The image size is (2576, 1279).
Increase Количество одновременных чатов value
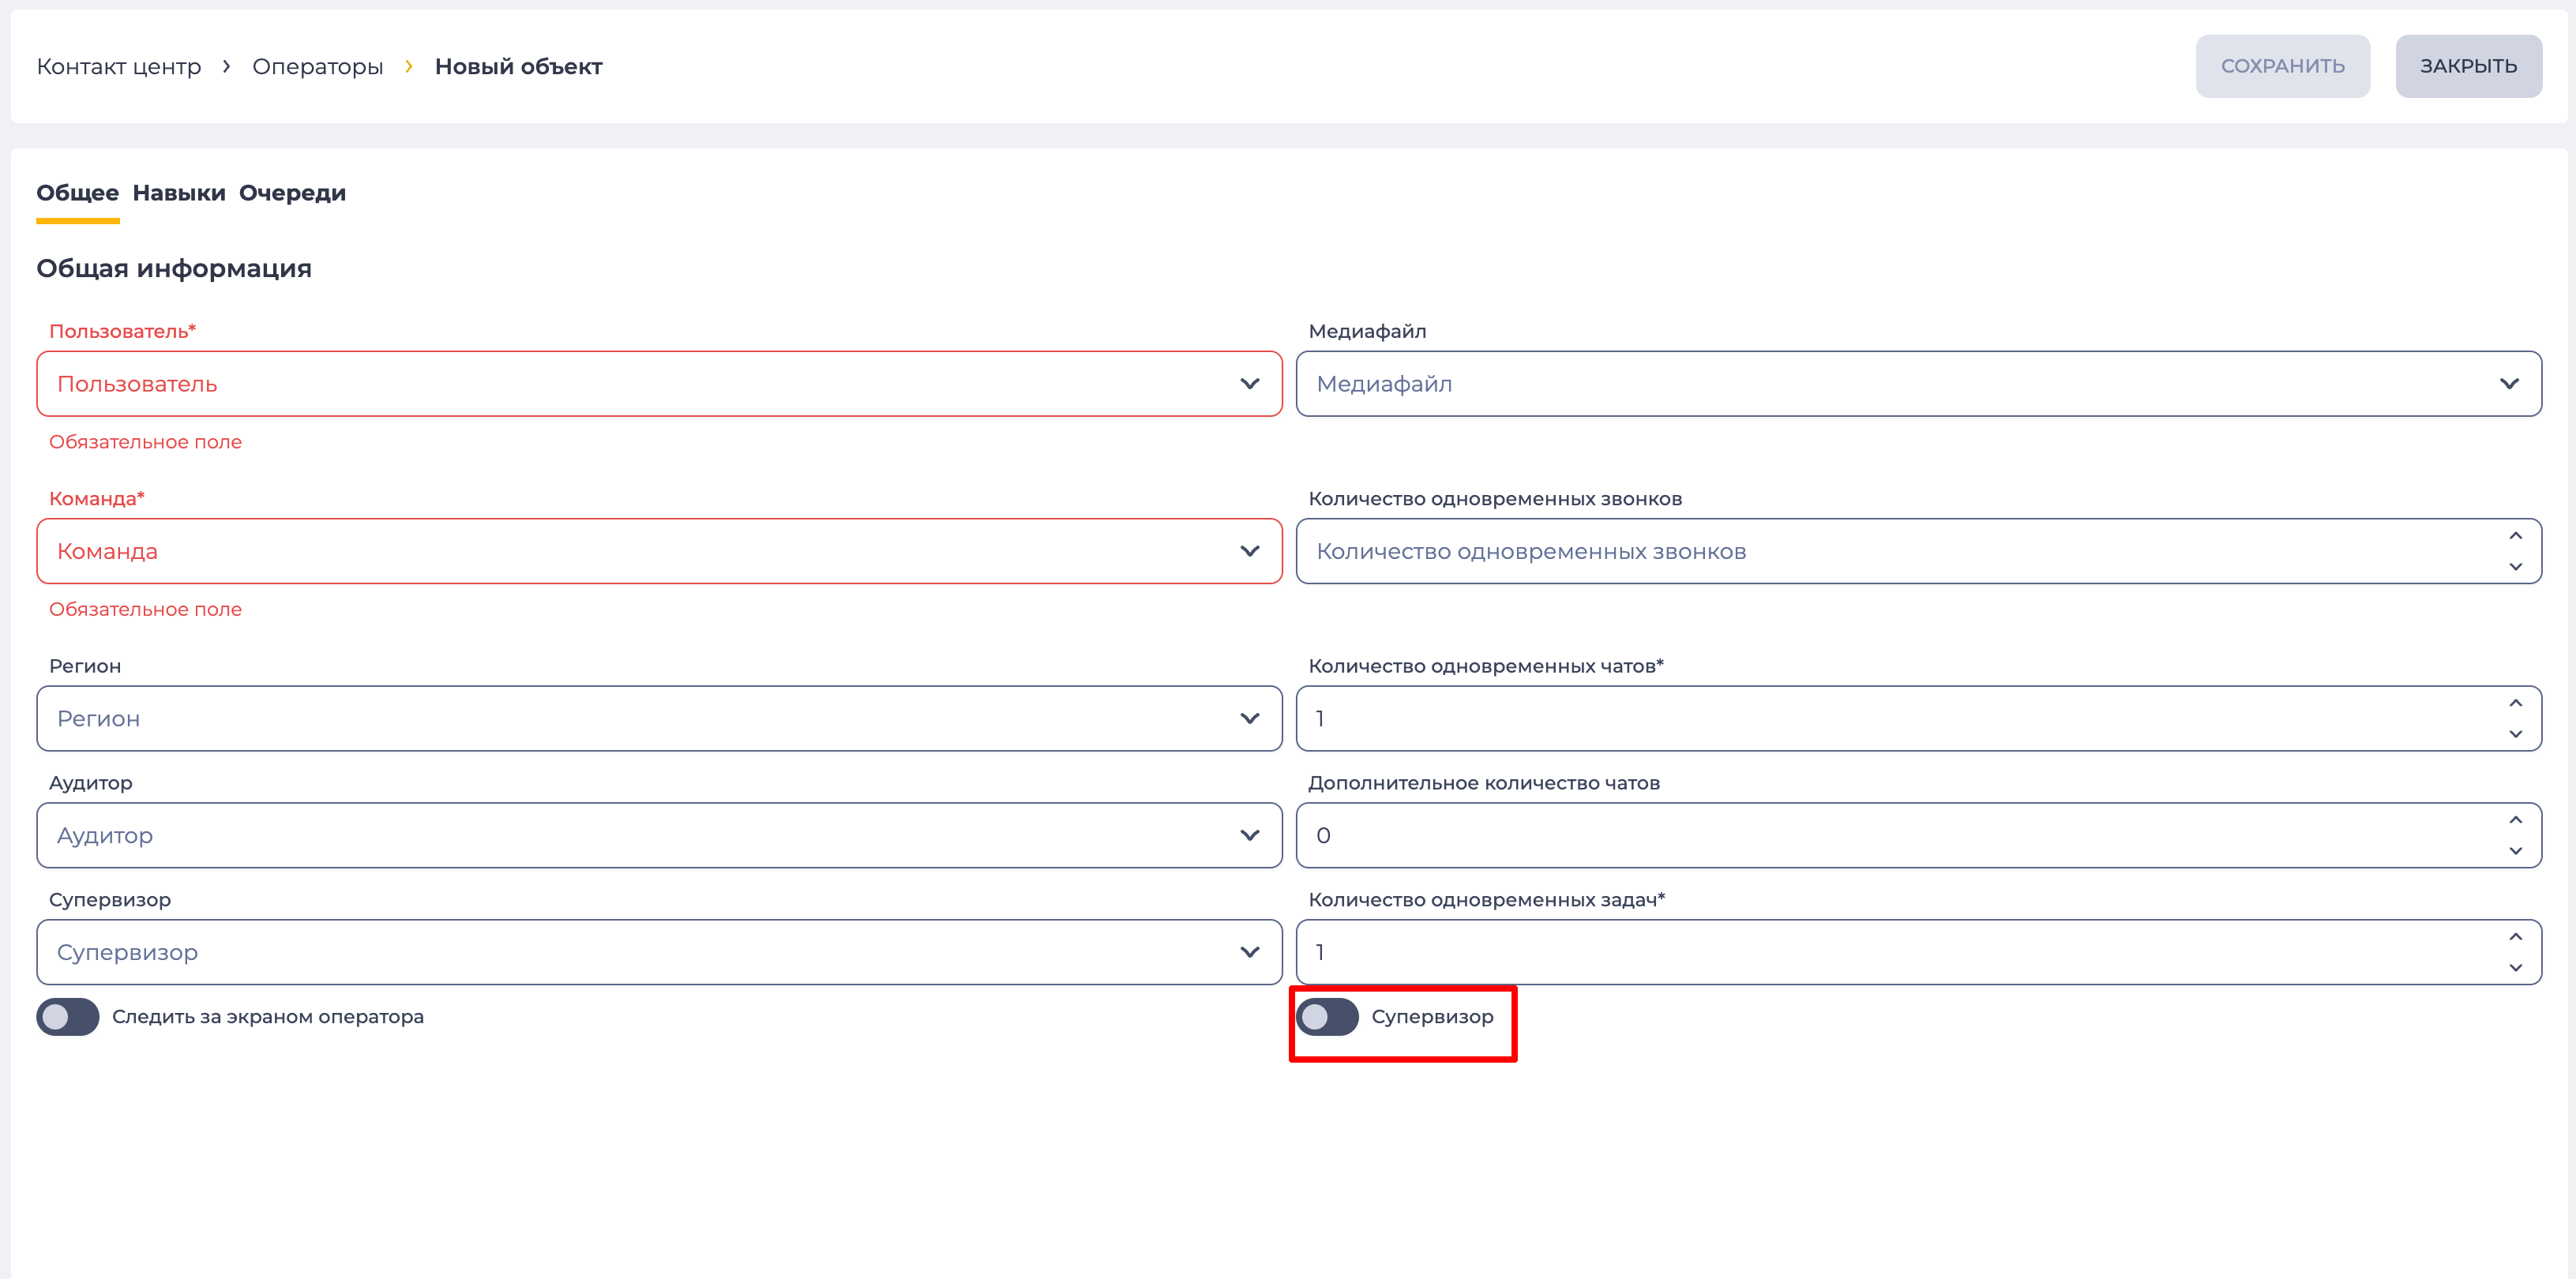coord(2515,703)
